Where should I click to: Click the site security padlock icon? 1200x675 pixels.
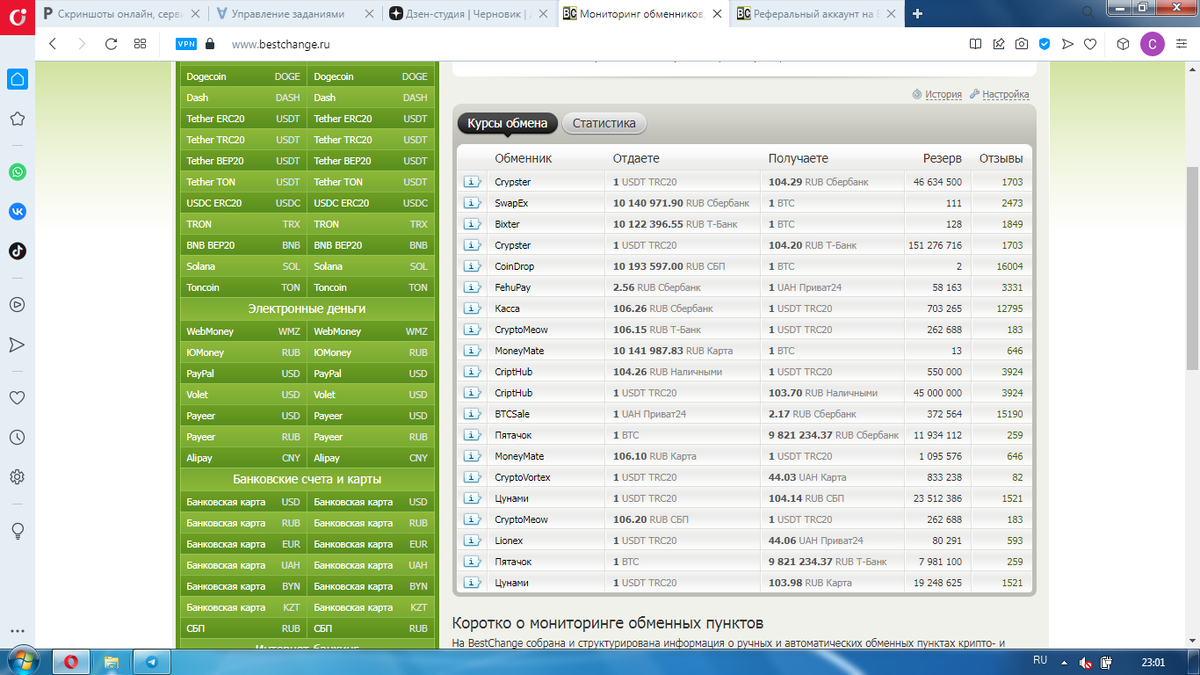[210, 44]
